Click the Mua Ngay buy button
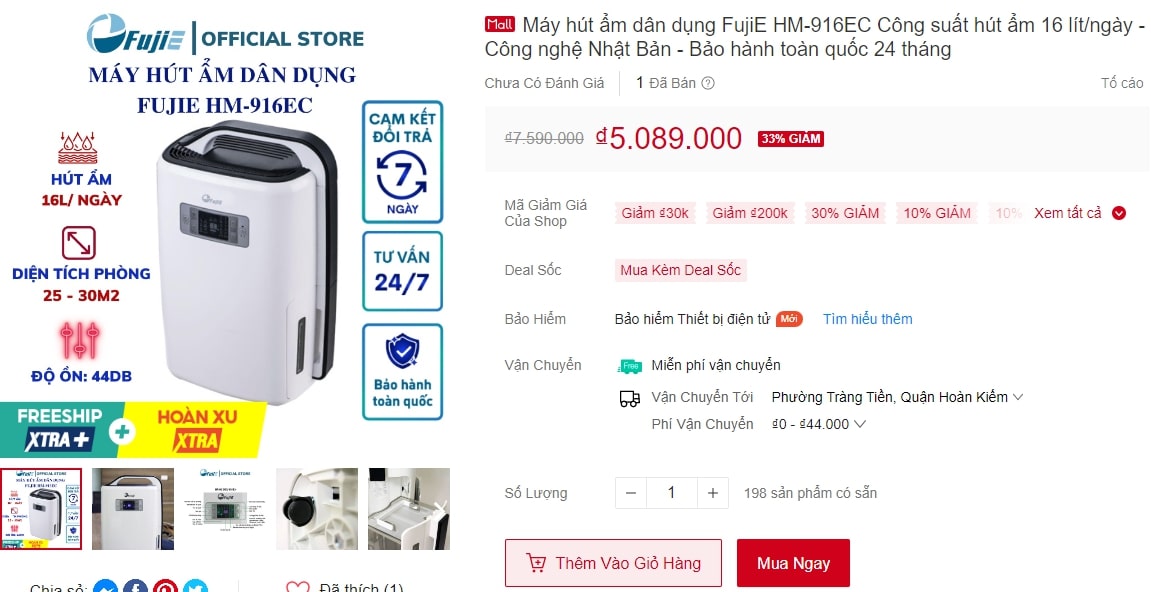The image size is (1151, 592). click(794, 563)
